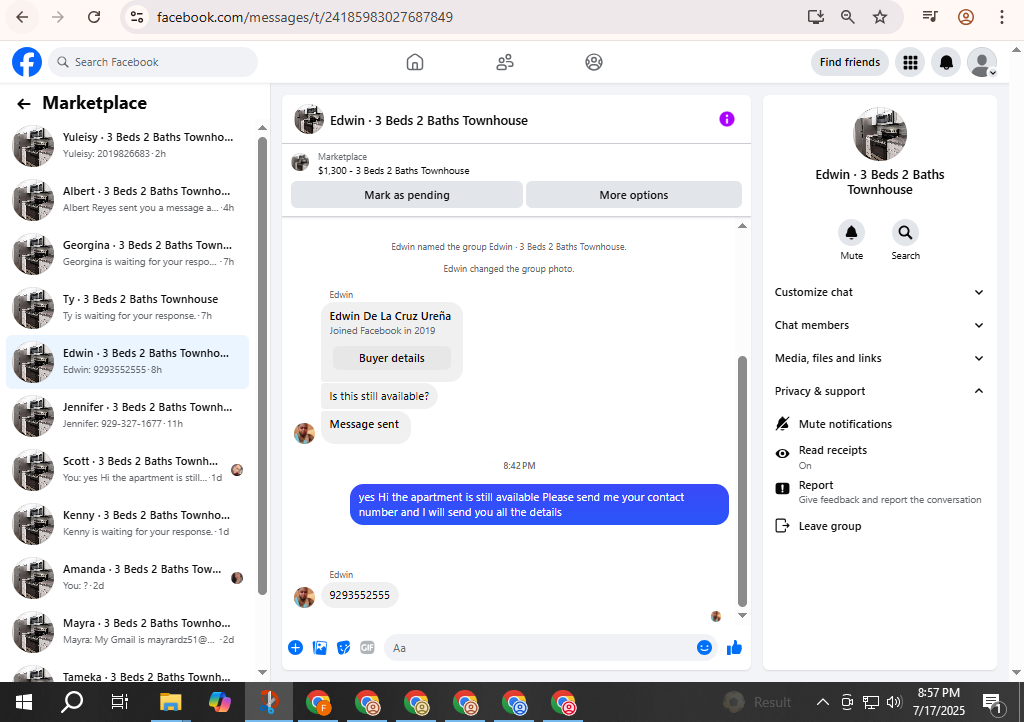The height and width of the screenshot is (722, 1024).
Task: Open Amanda conversation in list
Action: click(127, 578)
